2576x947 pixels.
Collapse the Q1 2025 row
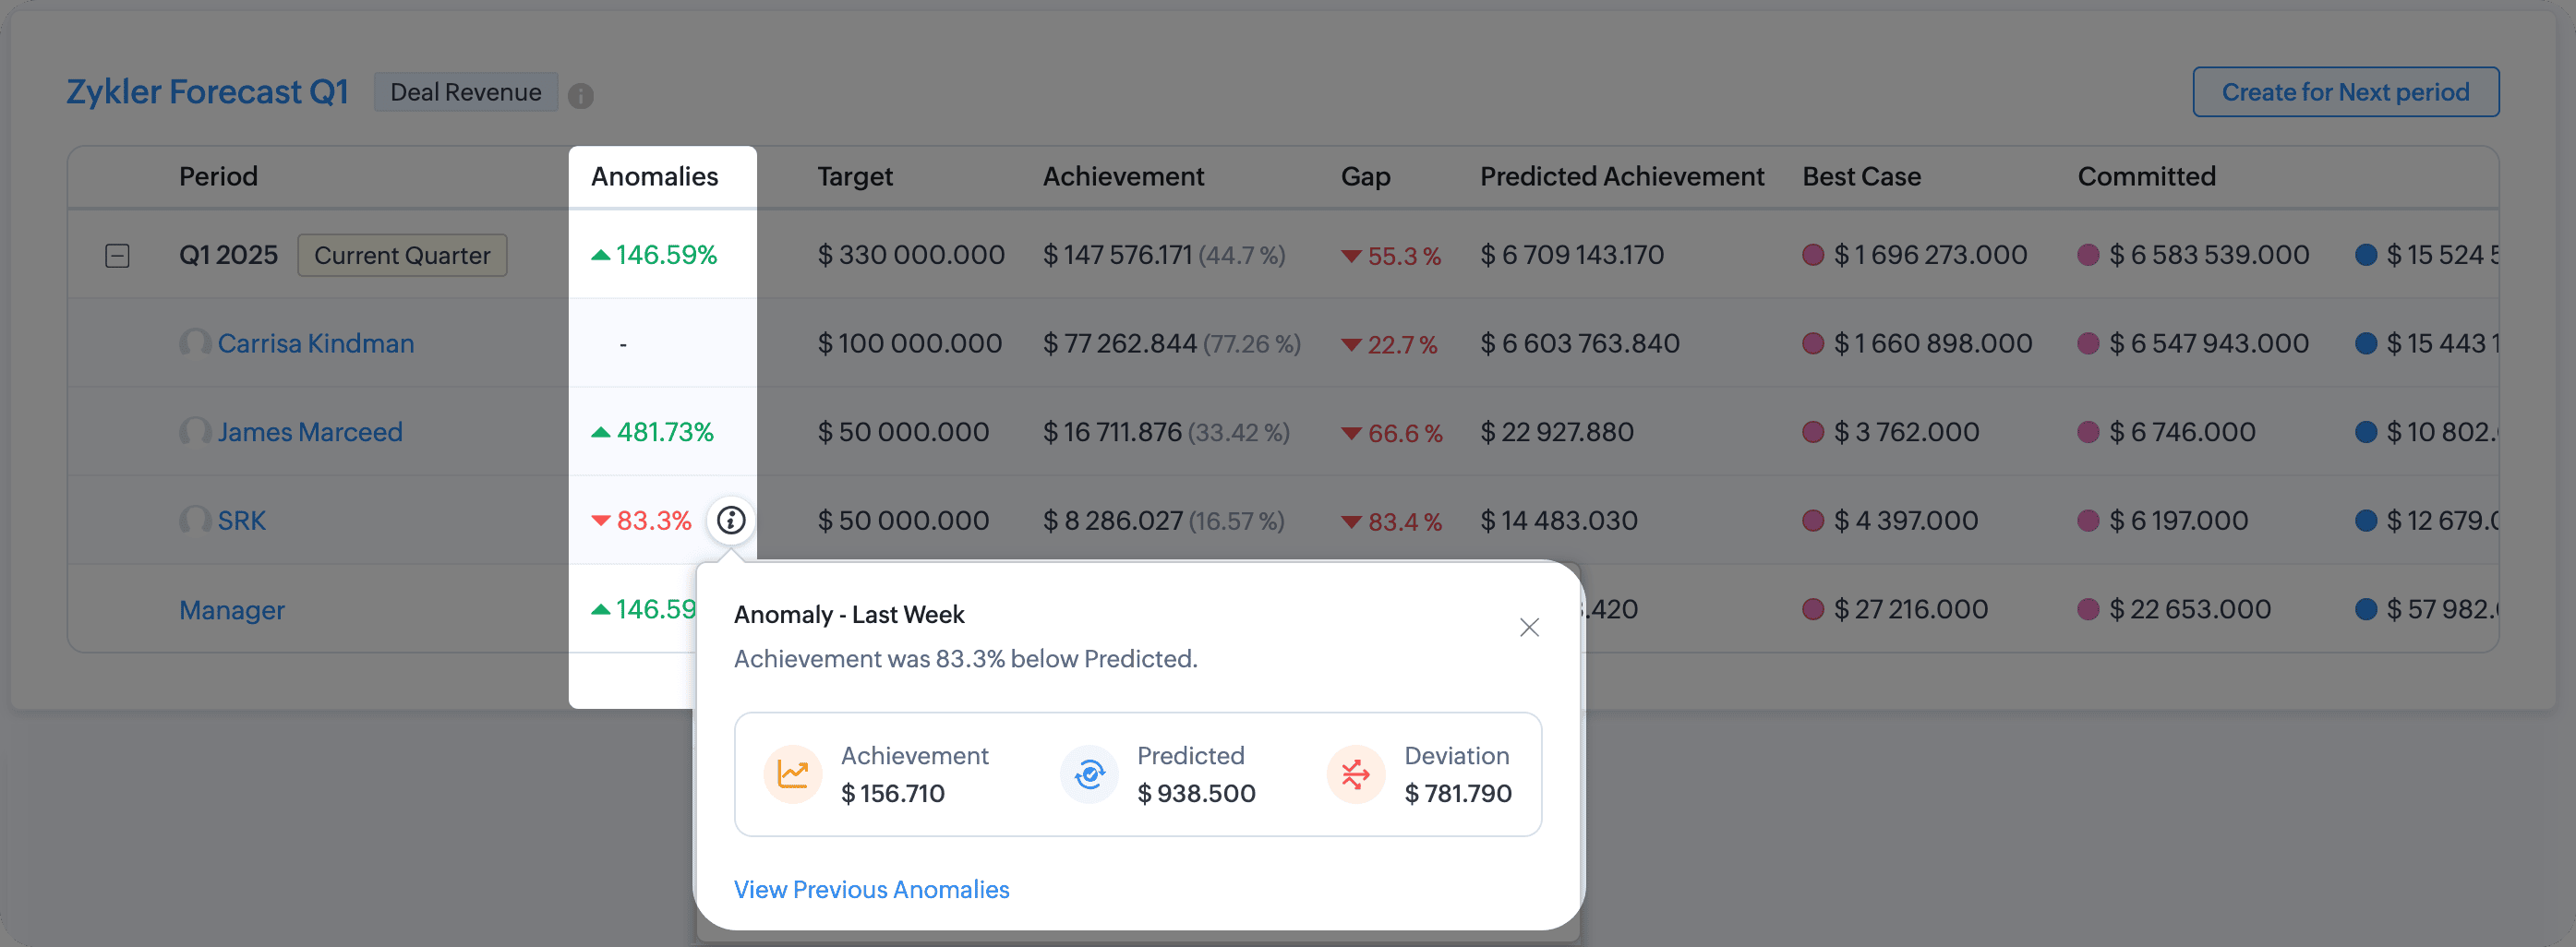click(x=117, y=256)
